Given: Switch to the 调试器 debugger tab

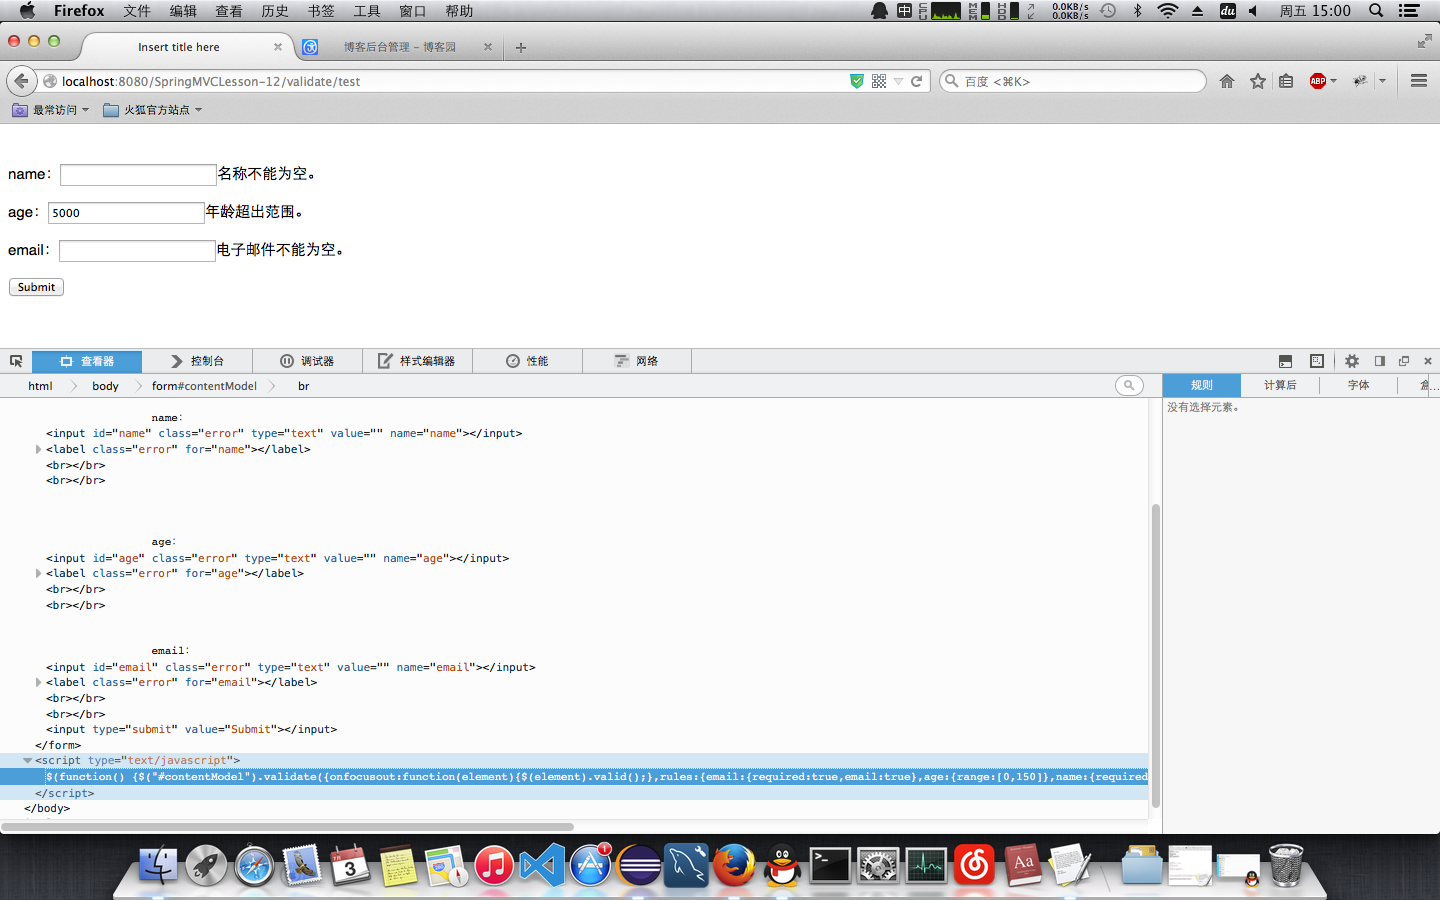Looking at the screenshot, I should [307, 361].
